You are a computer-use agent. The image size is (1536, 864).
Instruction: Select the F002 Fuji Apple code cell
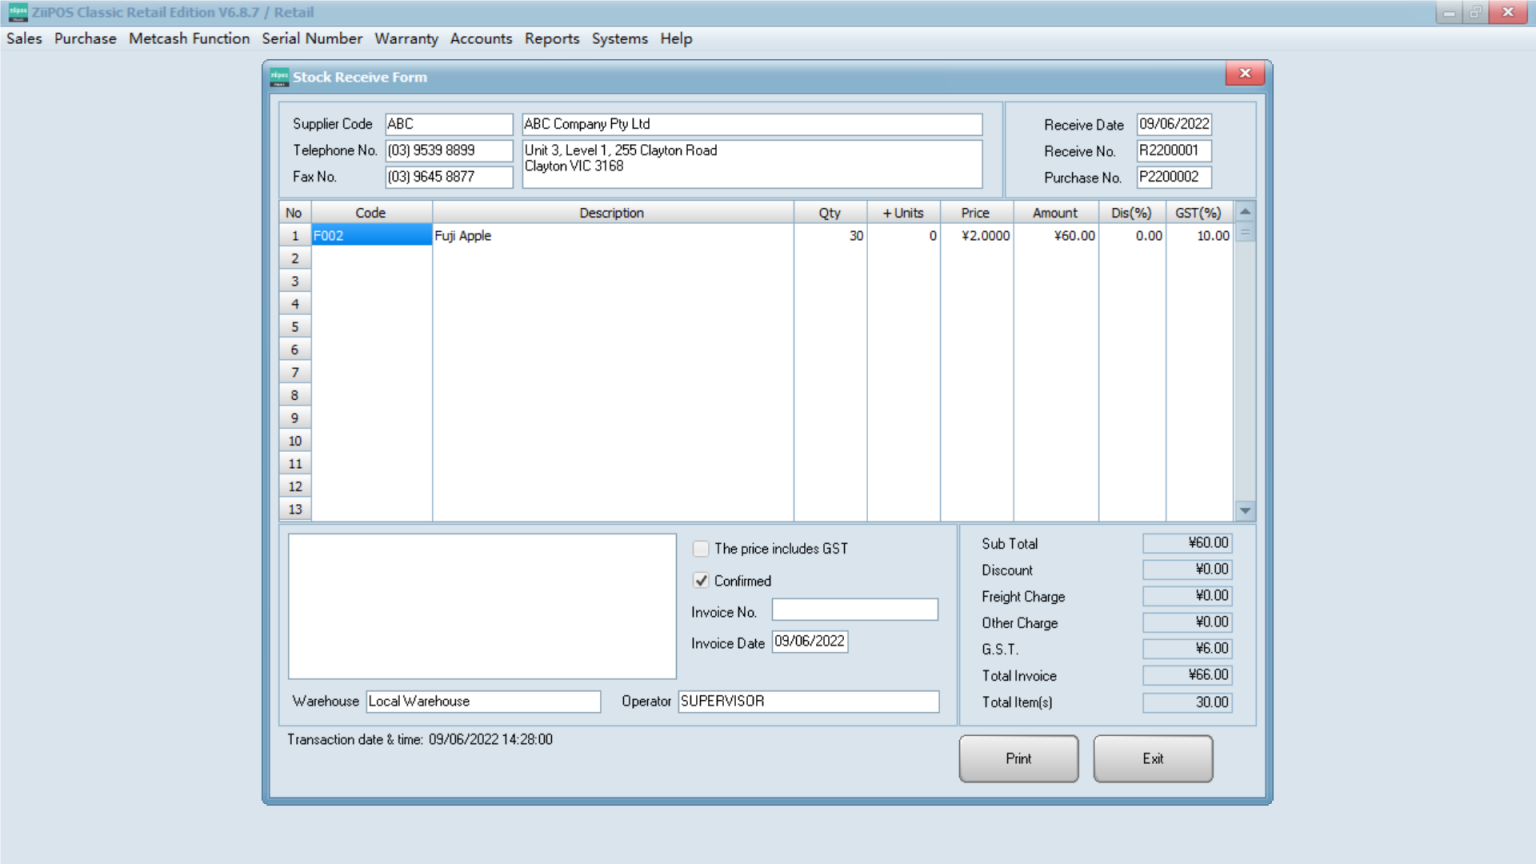point(371,235)
